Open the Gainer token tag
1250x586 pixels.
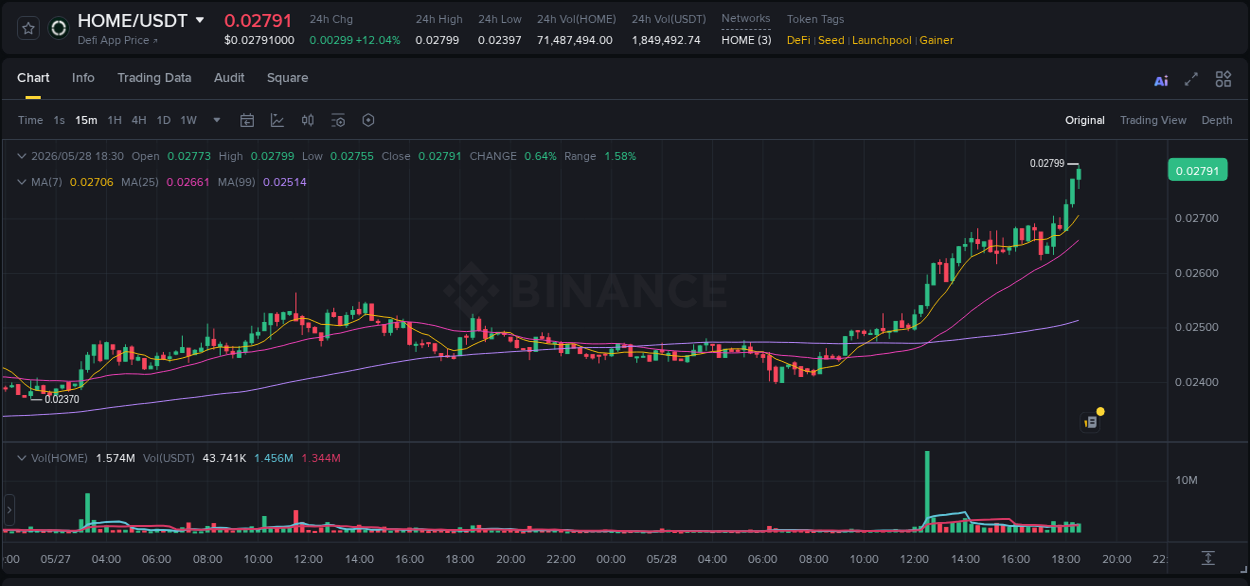pyautogui.click(x=937, y=40)
